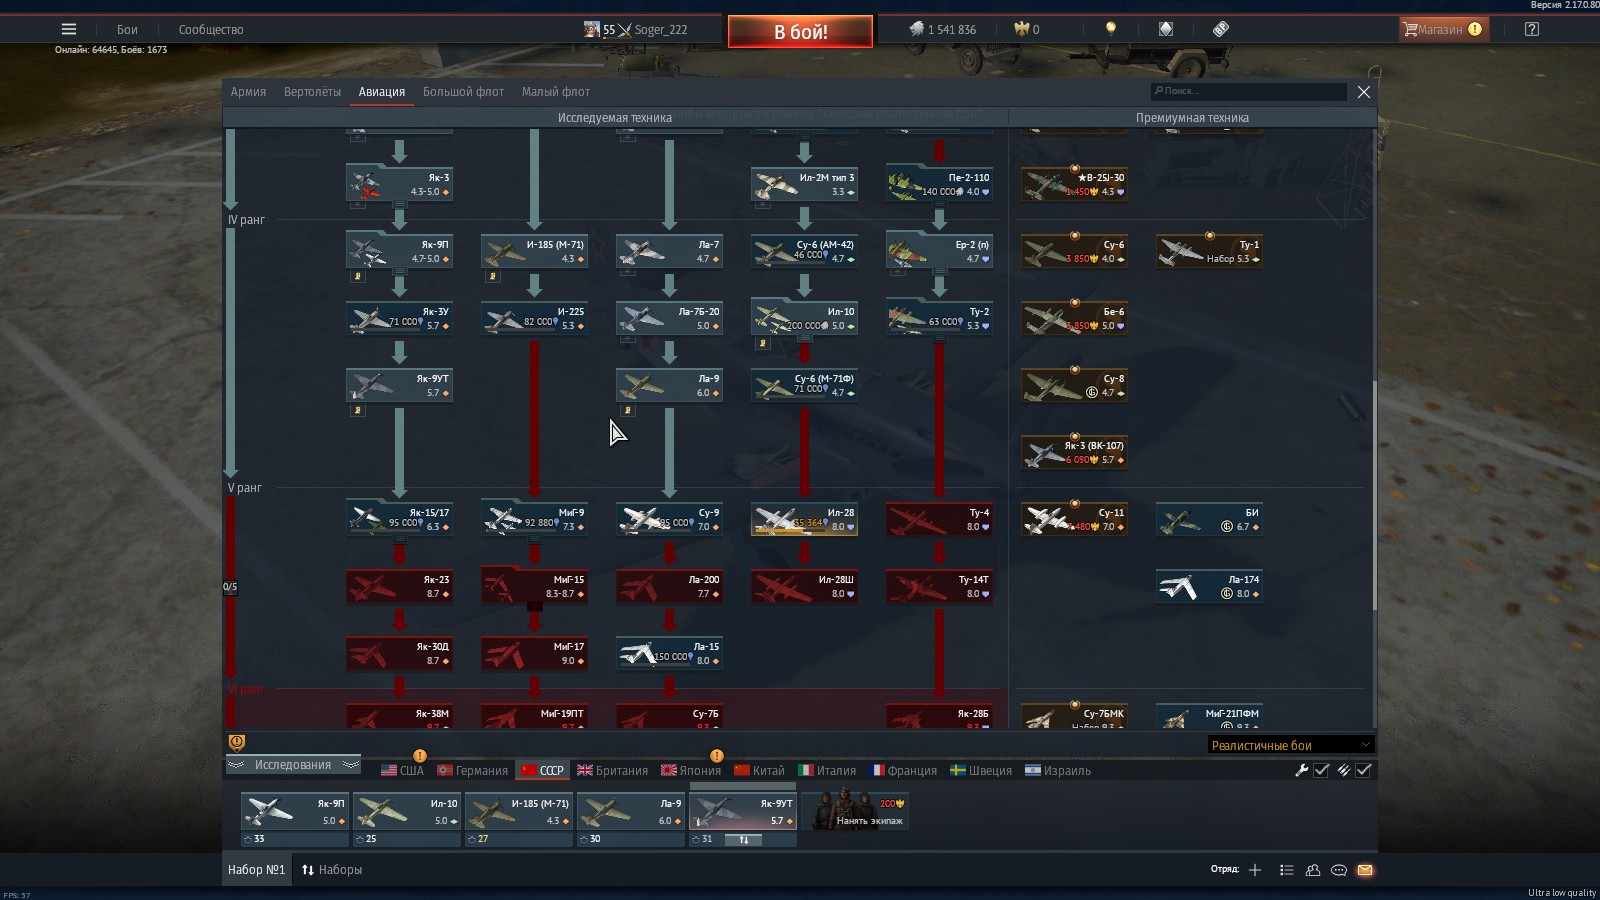Screen dimensions: 1600x900
Task: Open the main hamburger menu
Action: [x=69, y=29]
